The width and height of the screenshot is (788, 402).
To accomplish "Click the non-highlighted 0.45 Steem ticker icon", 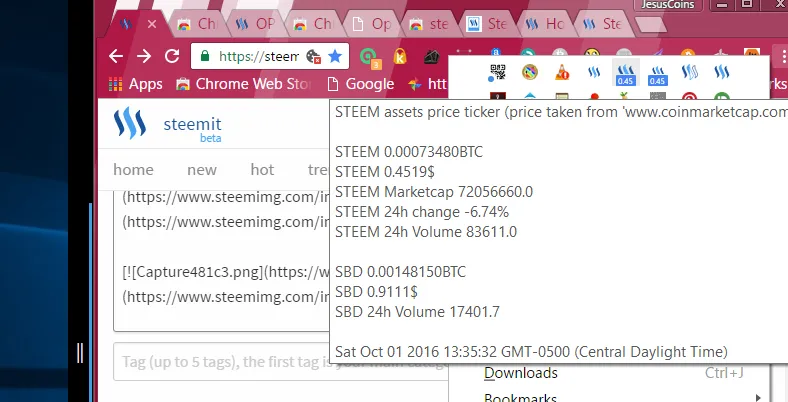I will [657, 74].
